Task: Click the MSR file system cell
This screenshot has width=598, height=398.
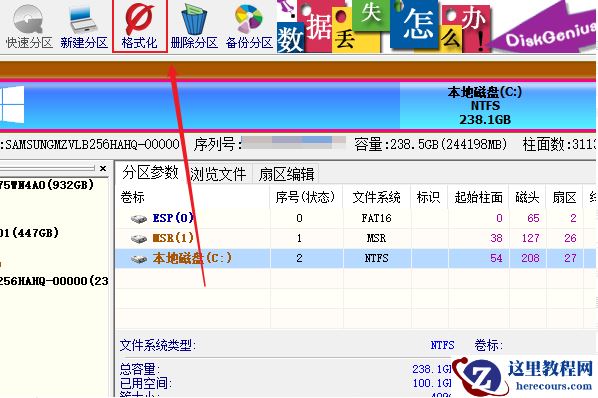Action: click(x=376, y=238)
